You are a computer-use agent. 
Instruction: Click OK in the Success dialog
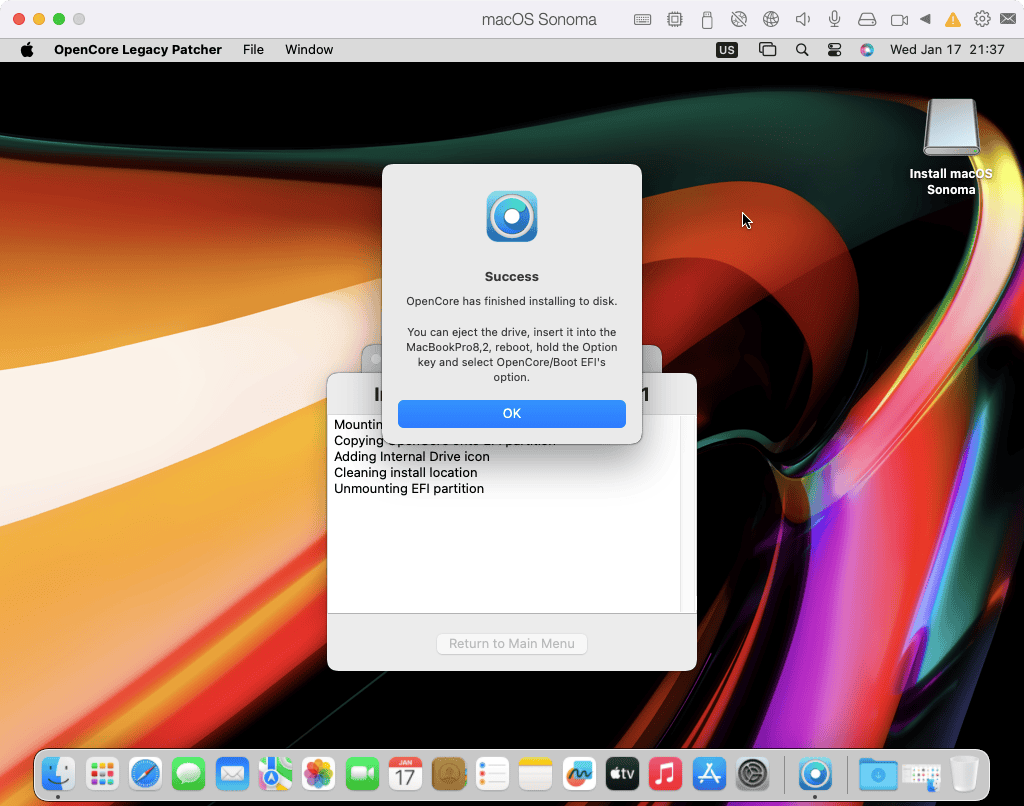point(511,414)
